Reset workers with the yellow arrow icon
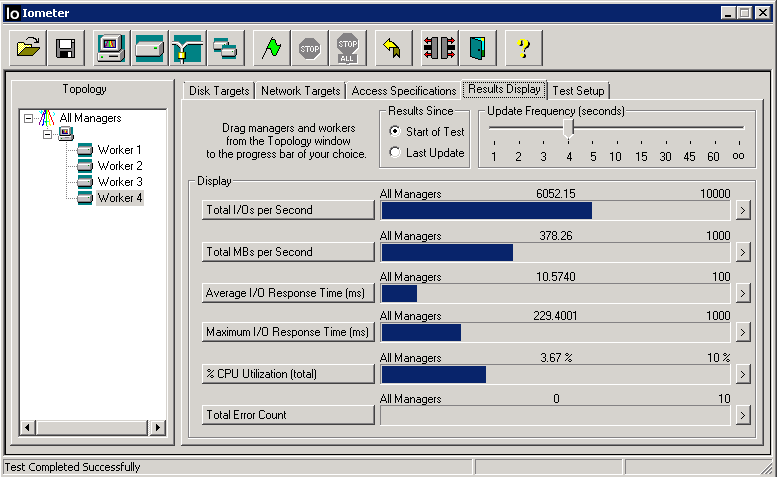 (x=393, y=48)
